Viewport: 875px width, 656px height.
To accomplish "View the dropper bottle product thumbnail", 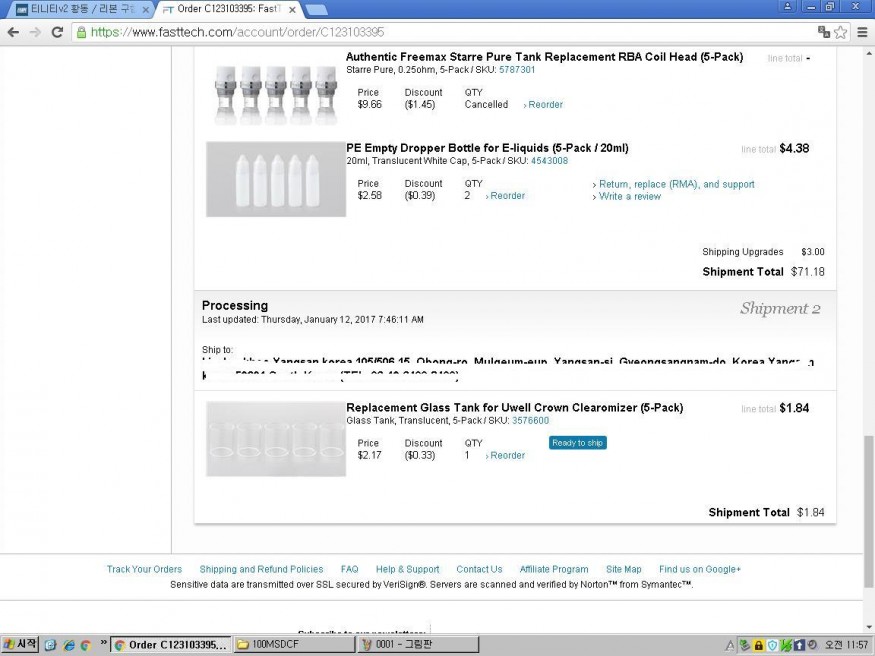I will 276,179.
